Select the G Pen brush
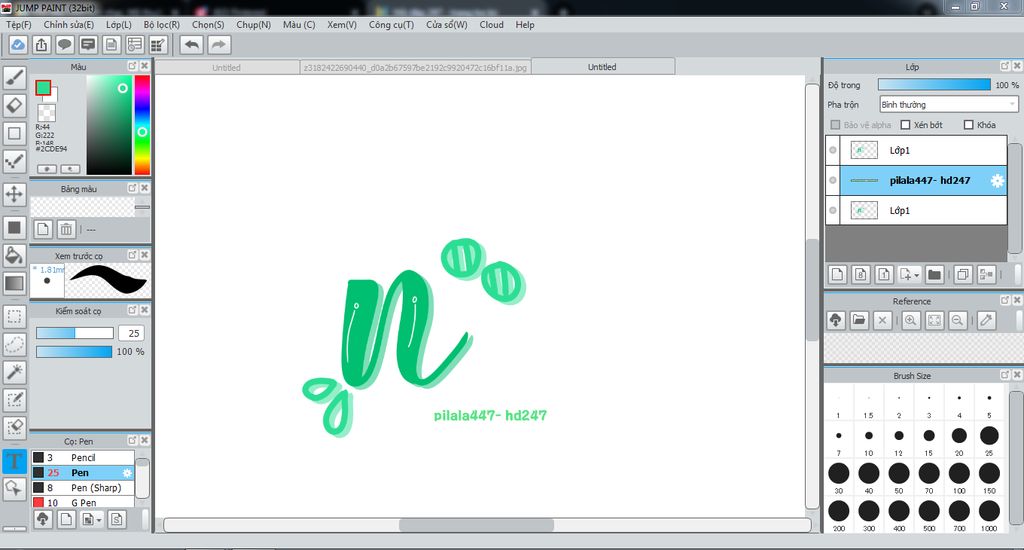1024x550 pixels. [83, 502]
